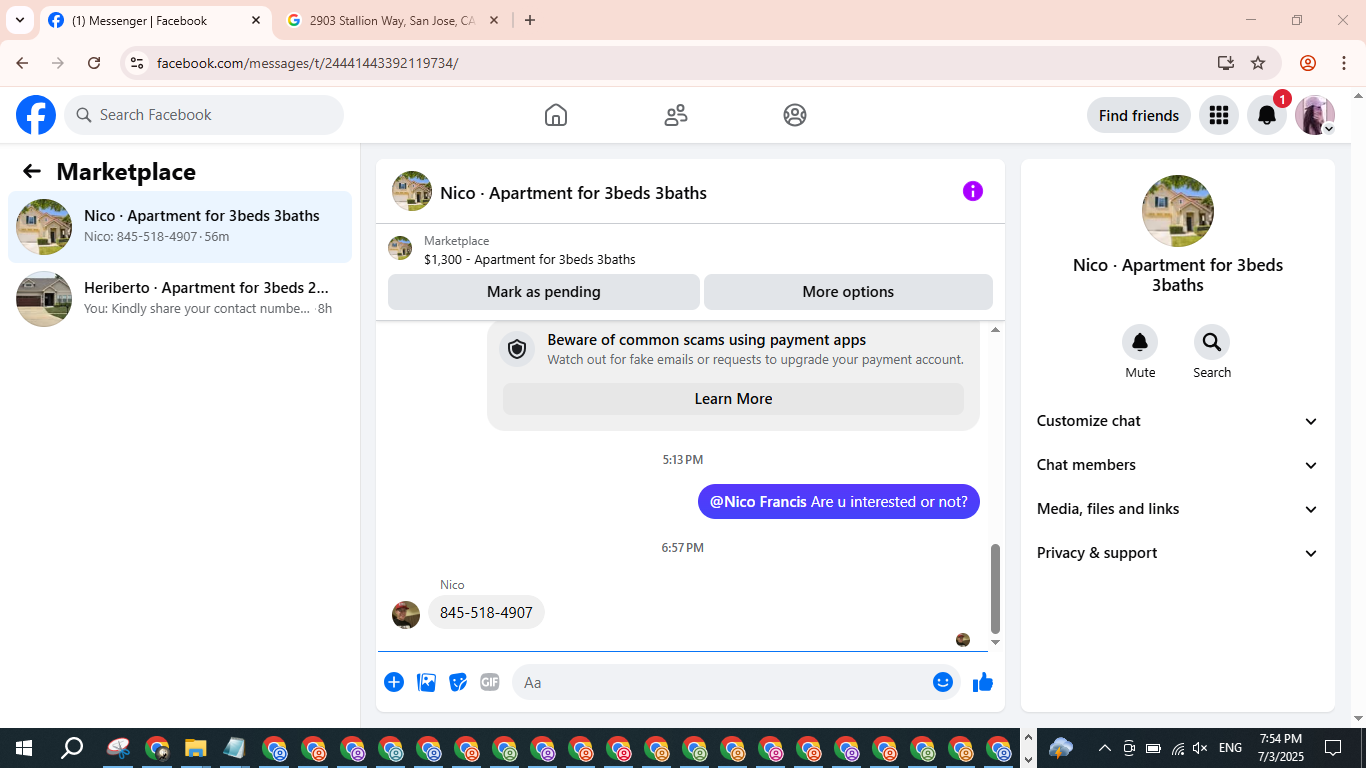1366x768 pixels.
Task: Open the Windows notification center
Action: pyautogui.click(x=1333, y=748)
